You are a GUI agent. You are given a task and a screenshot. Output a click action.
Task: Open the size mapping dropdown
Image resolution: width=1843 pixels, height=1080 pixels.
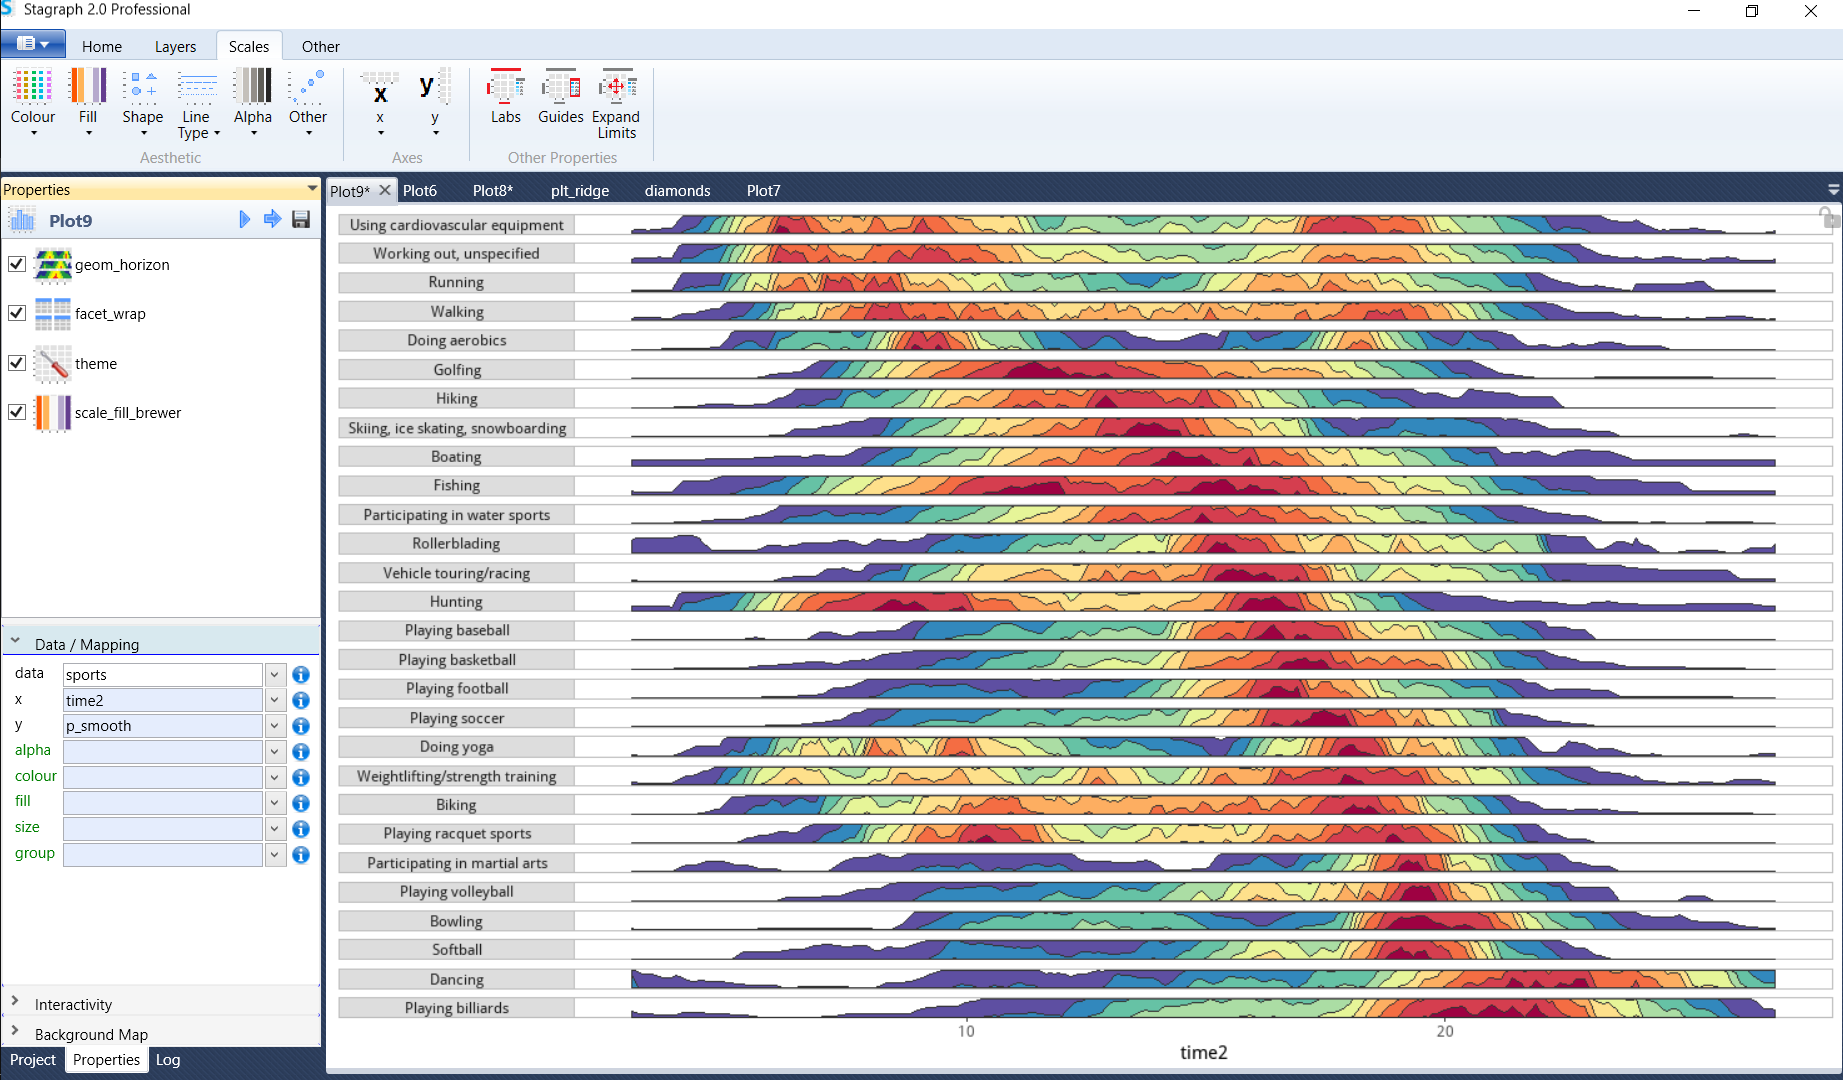point(275,829)
